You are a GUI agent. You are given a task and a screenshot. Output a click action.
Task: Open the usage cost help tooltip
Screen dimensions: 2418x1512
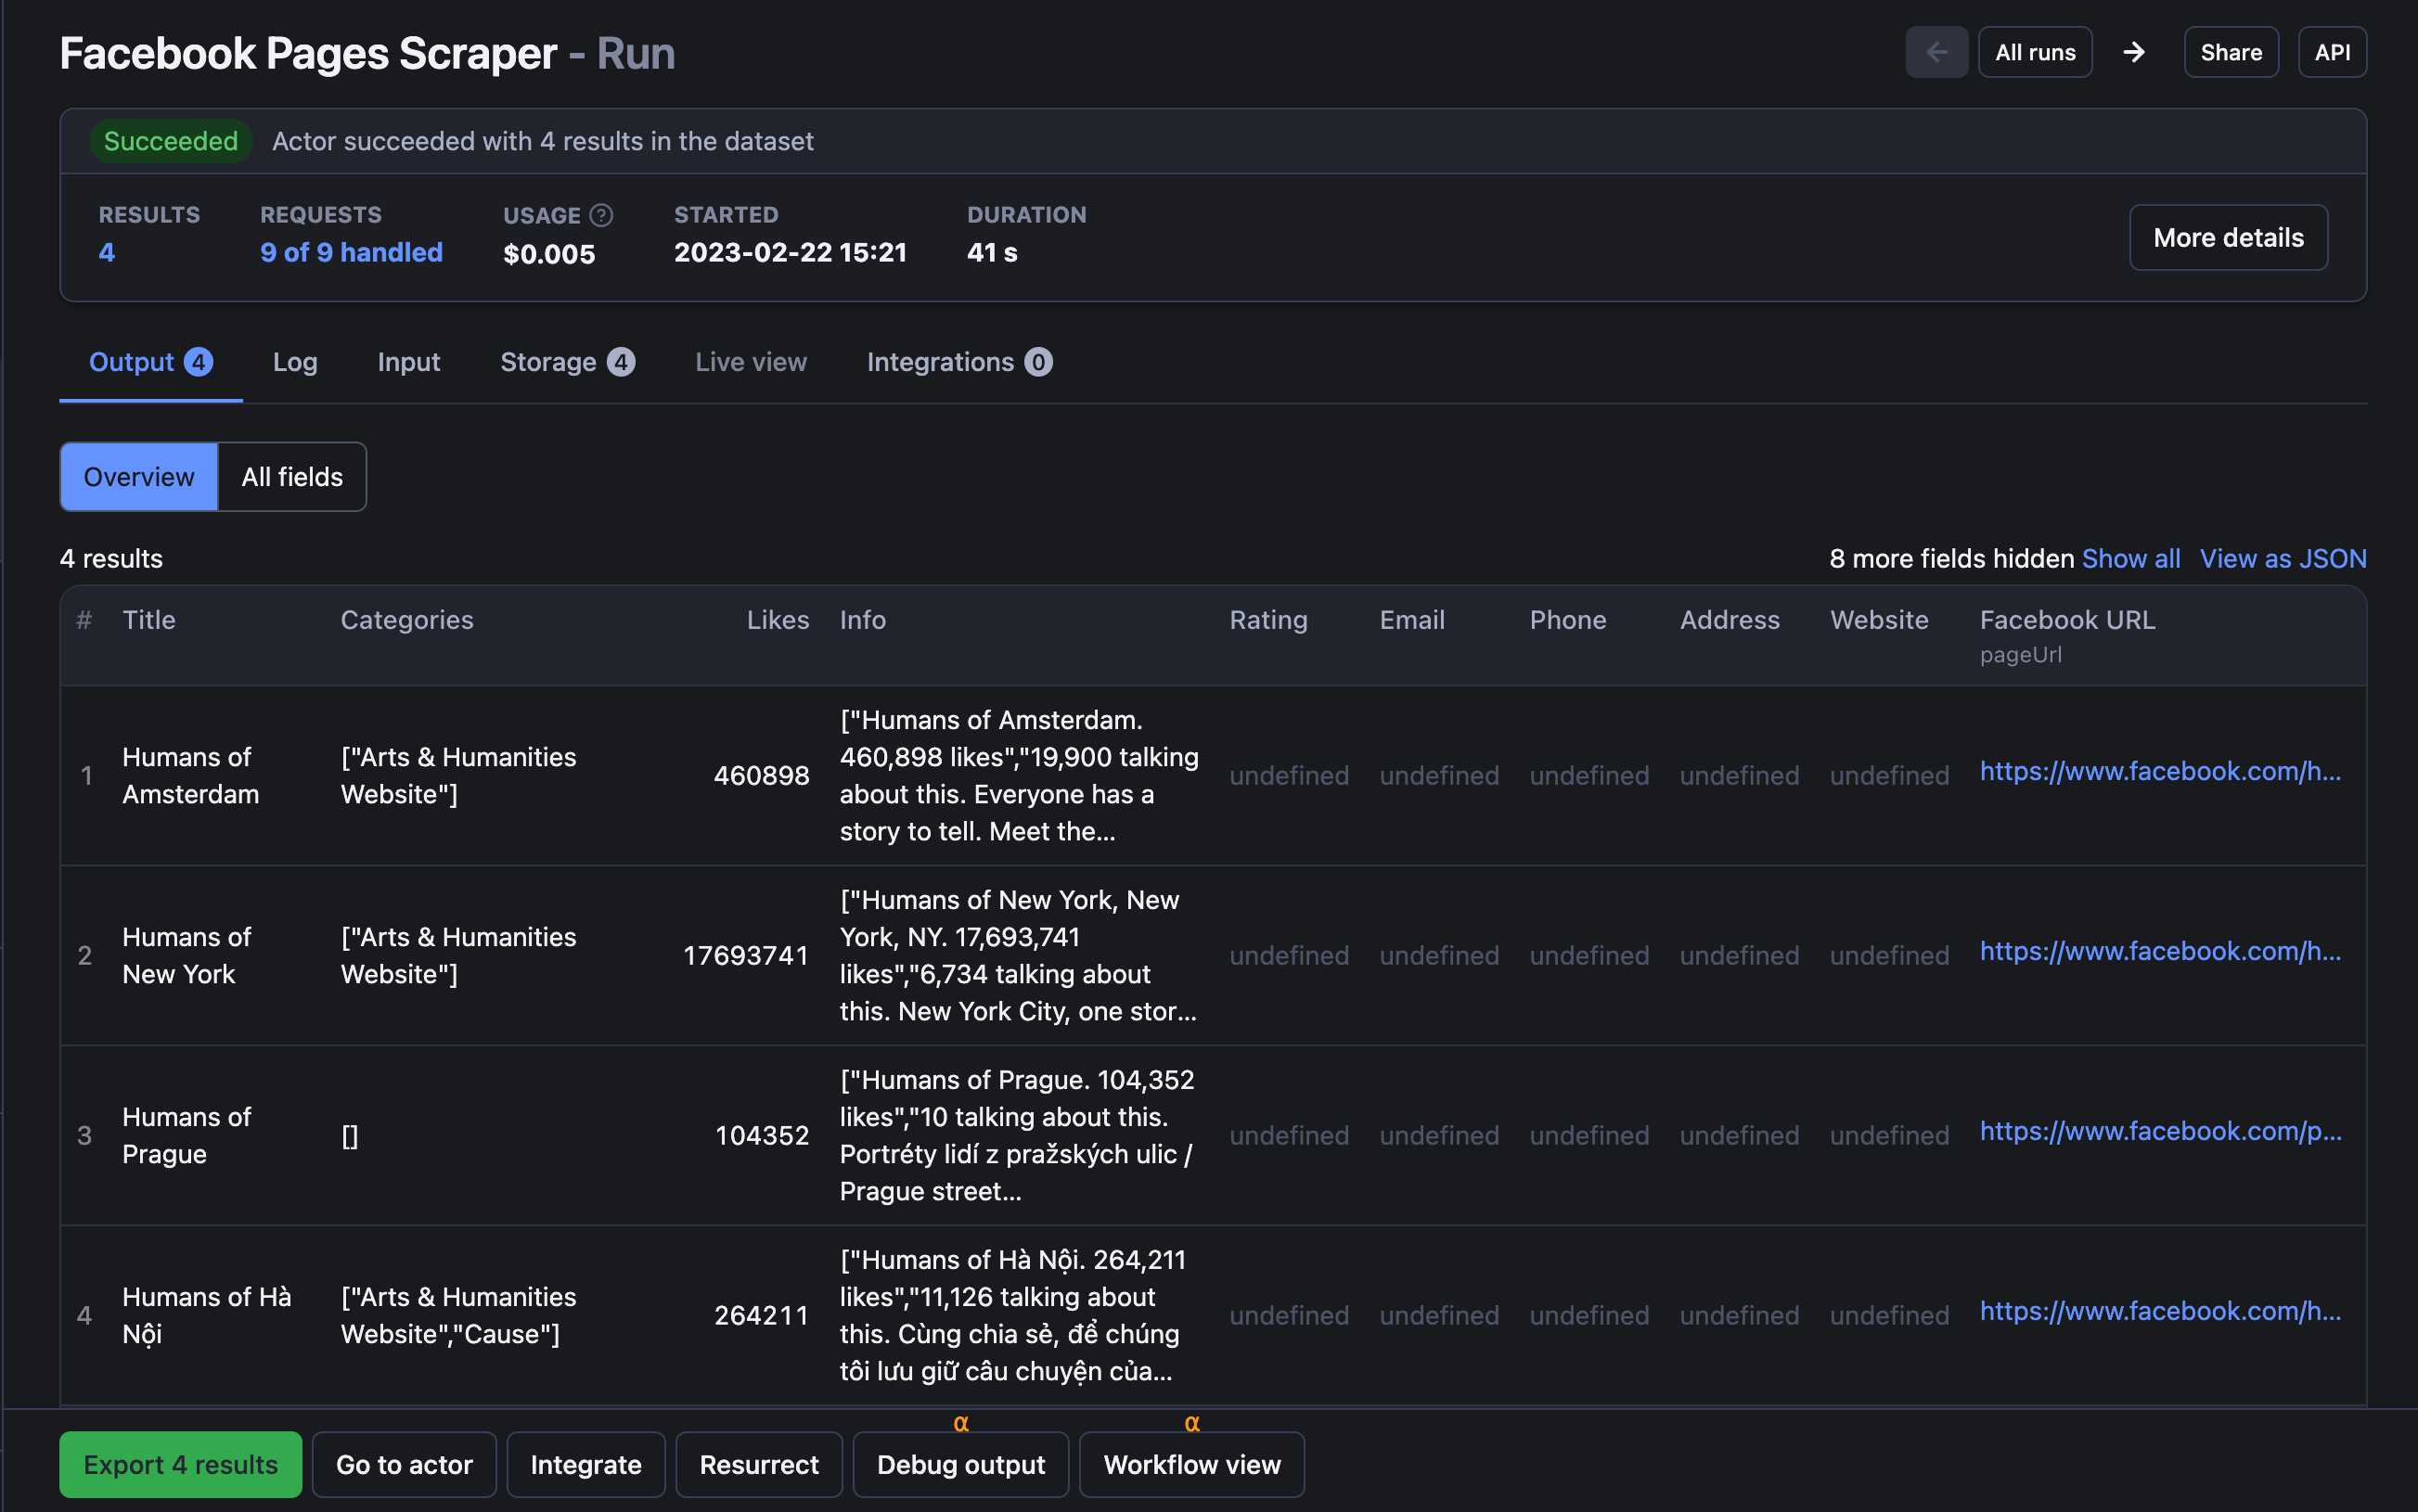pos(600,214)
